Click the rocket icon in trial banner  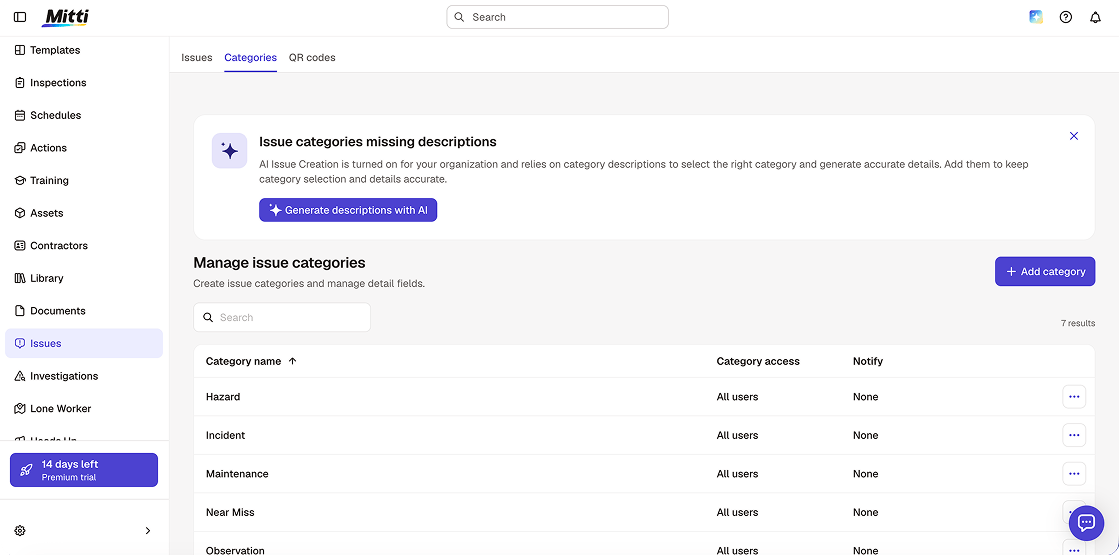[x=26, y=470]
